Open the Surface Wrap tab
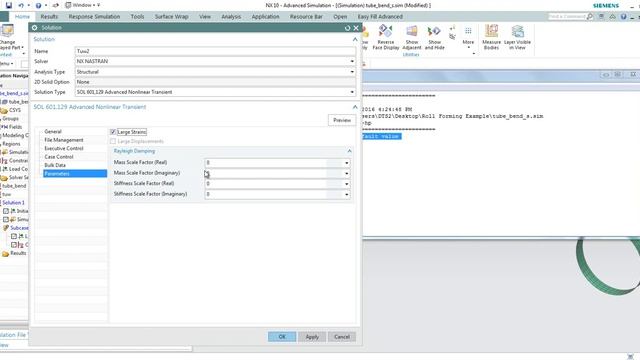 pos(171,17)
